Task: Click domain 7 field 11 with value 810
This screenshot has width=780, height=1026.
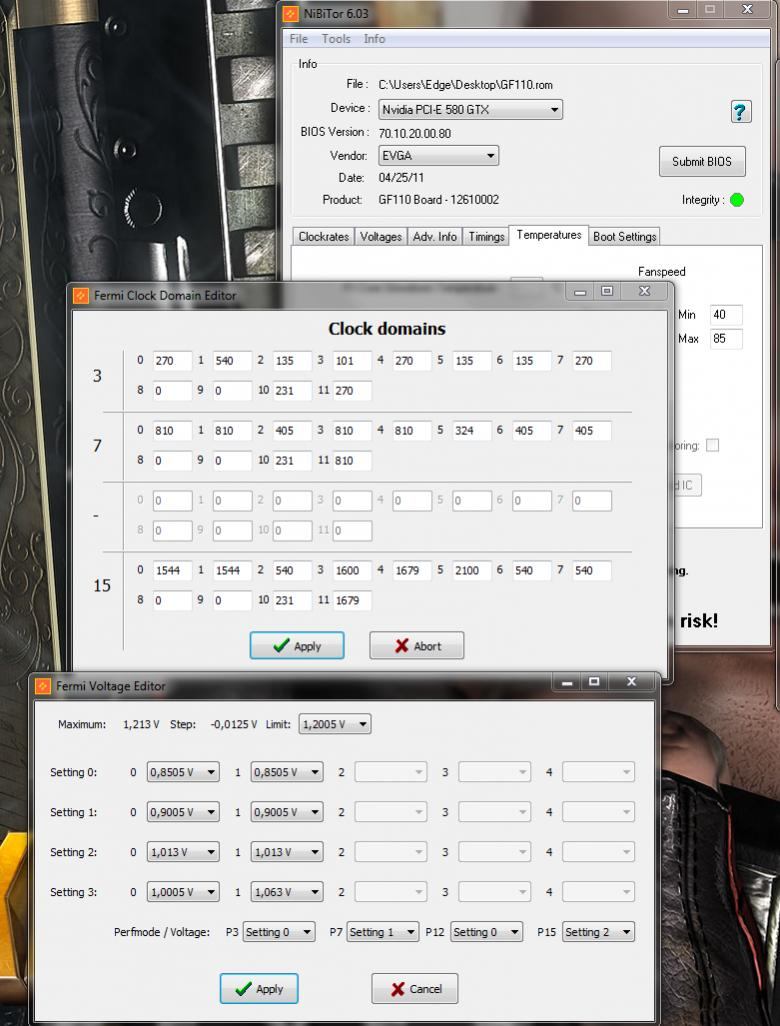Action: (x=352, y=461)
